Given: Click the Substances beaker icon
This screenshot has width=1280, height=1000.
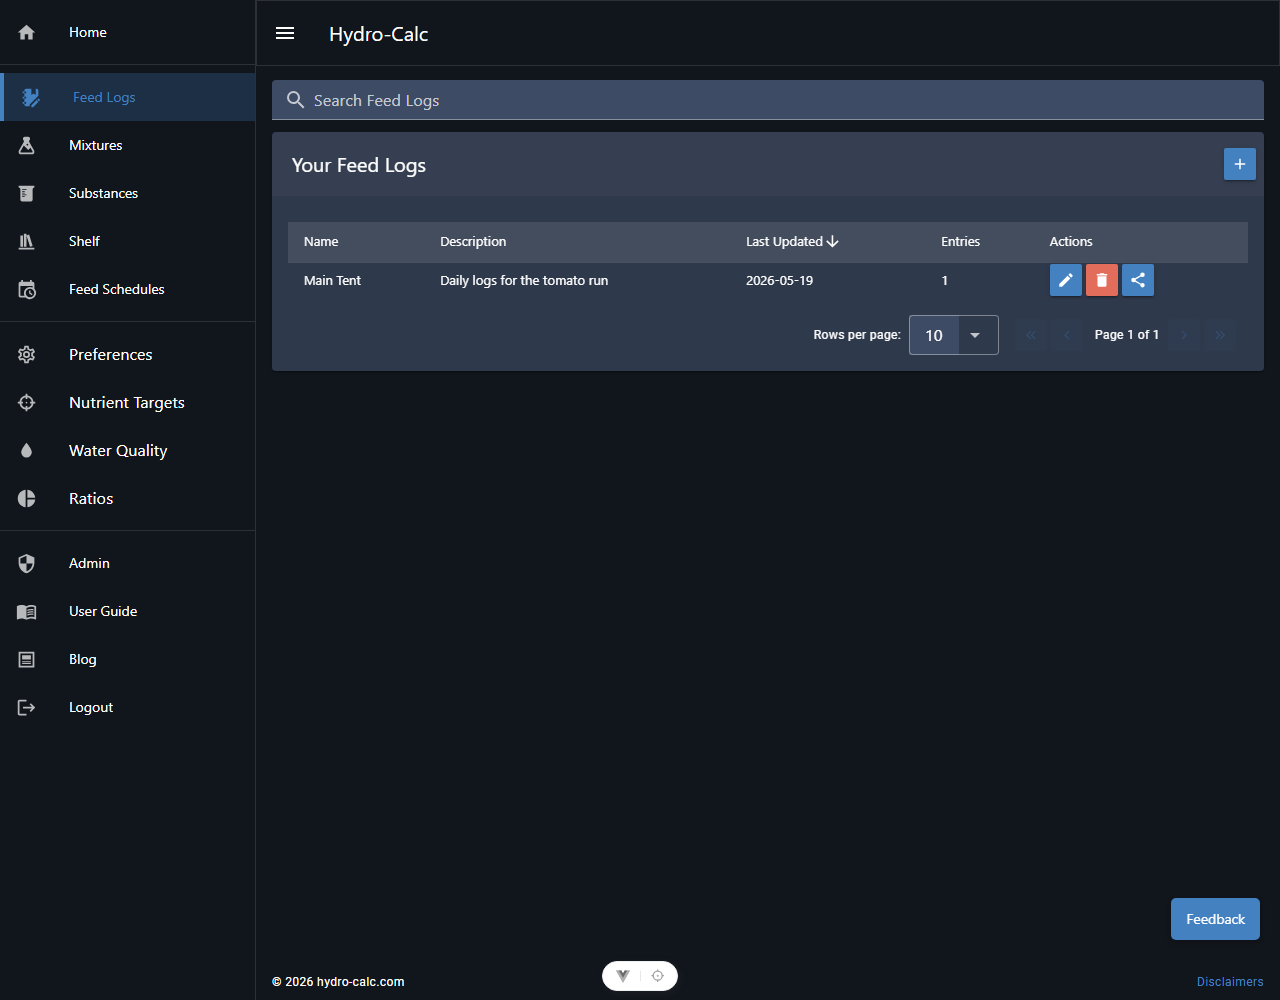Looking at the screenshot, I should click(x=27, y=193).
